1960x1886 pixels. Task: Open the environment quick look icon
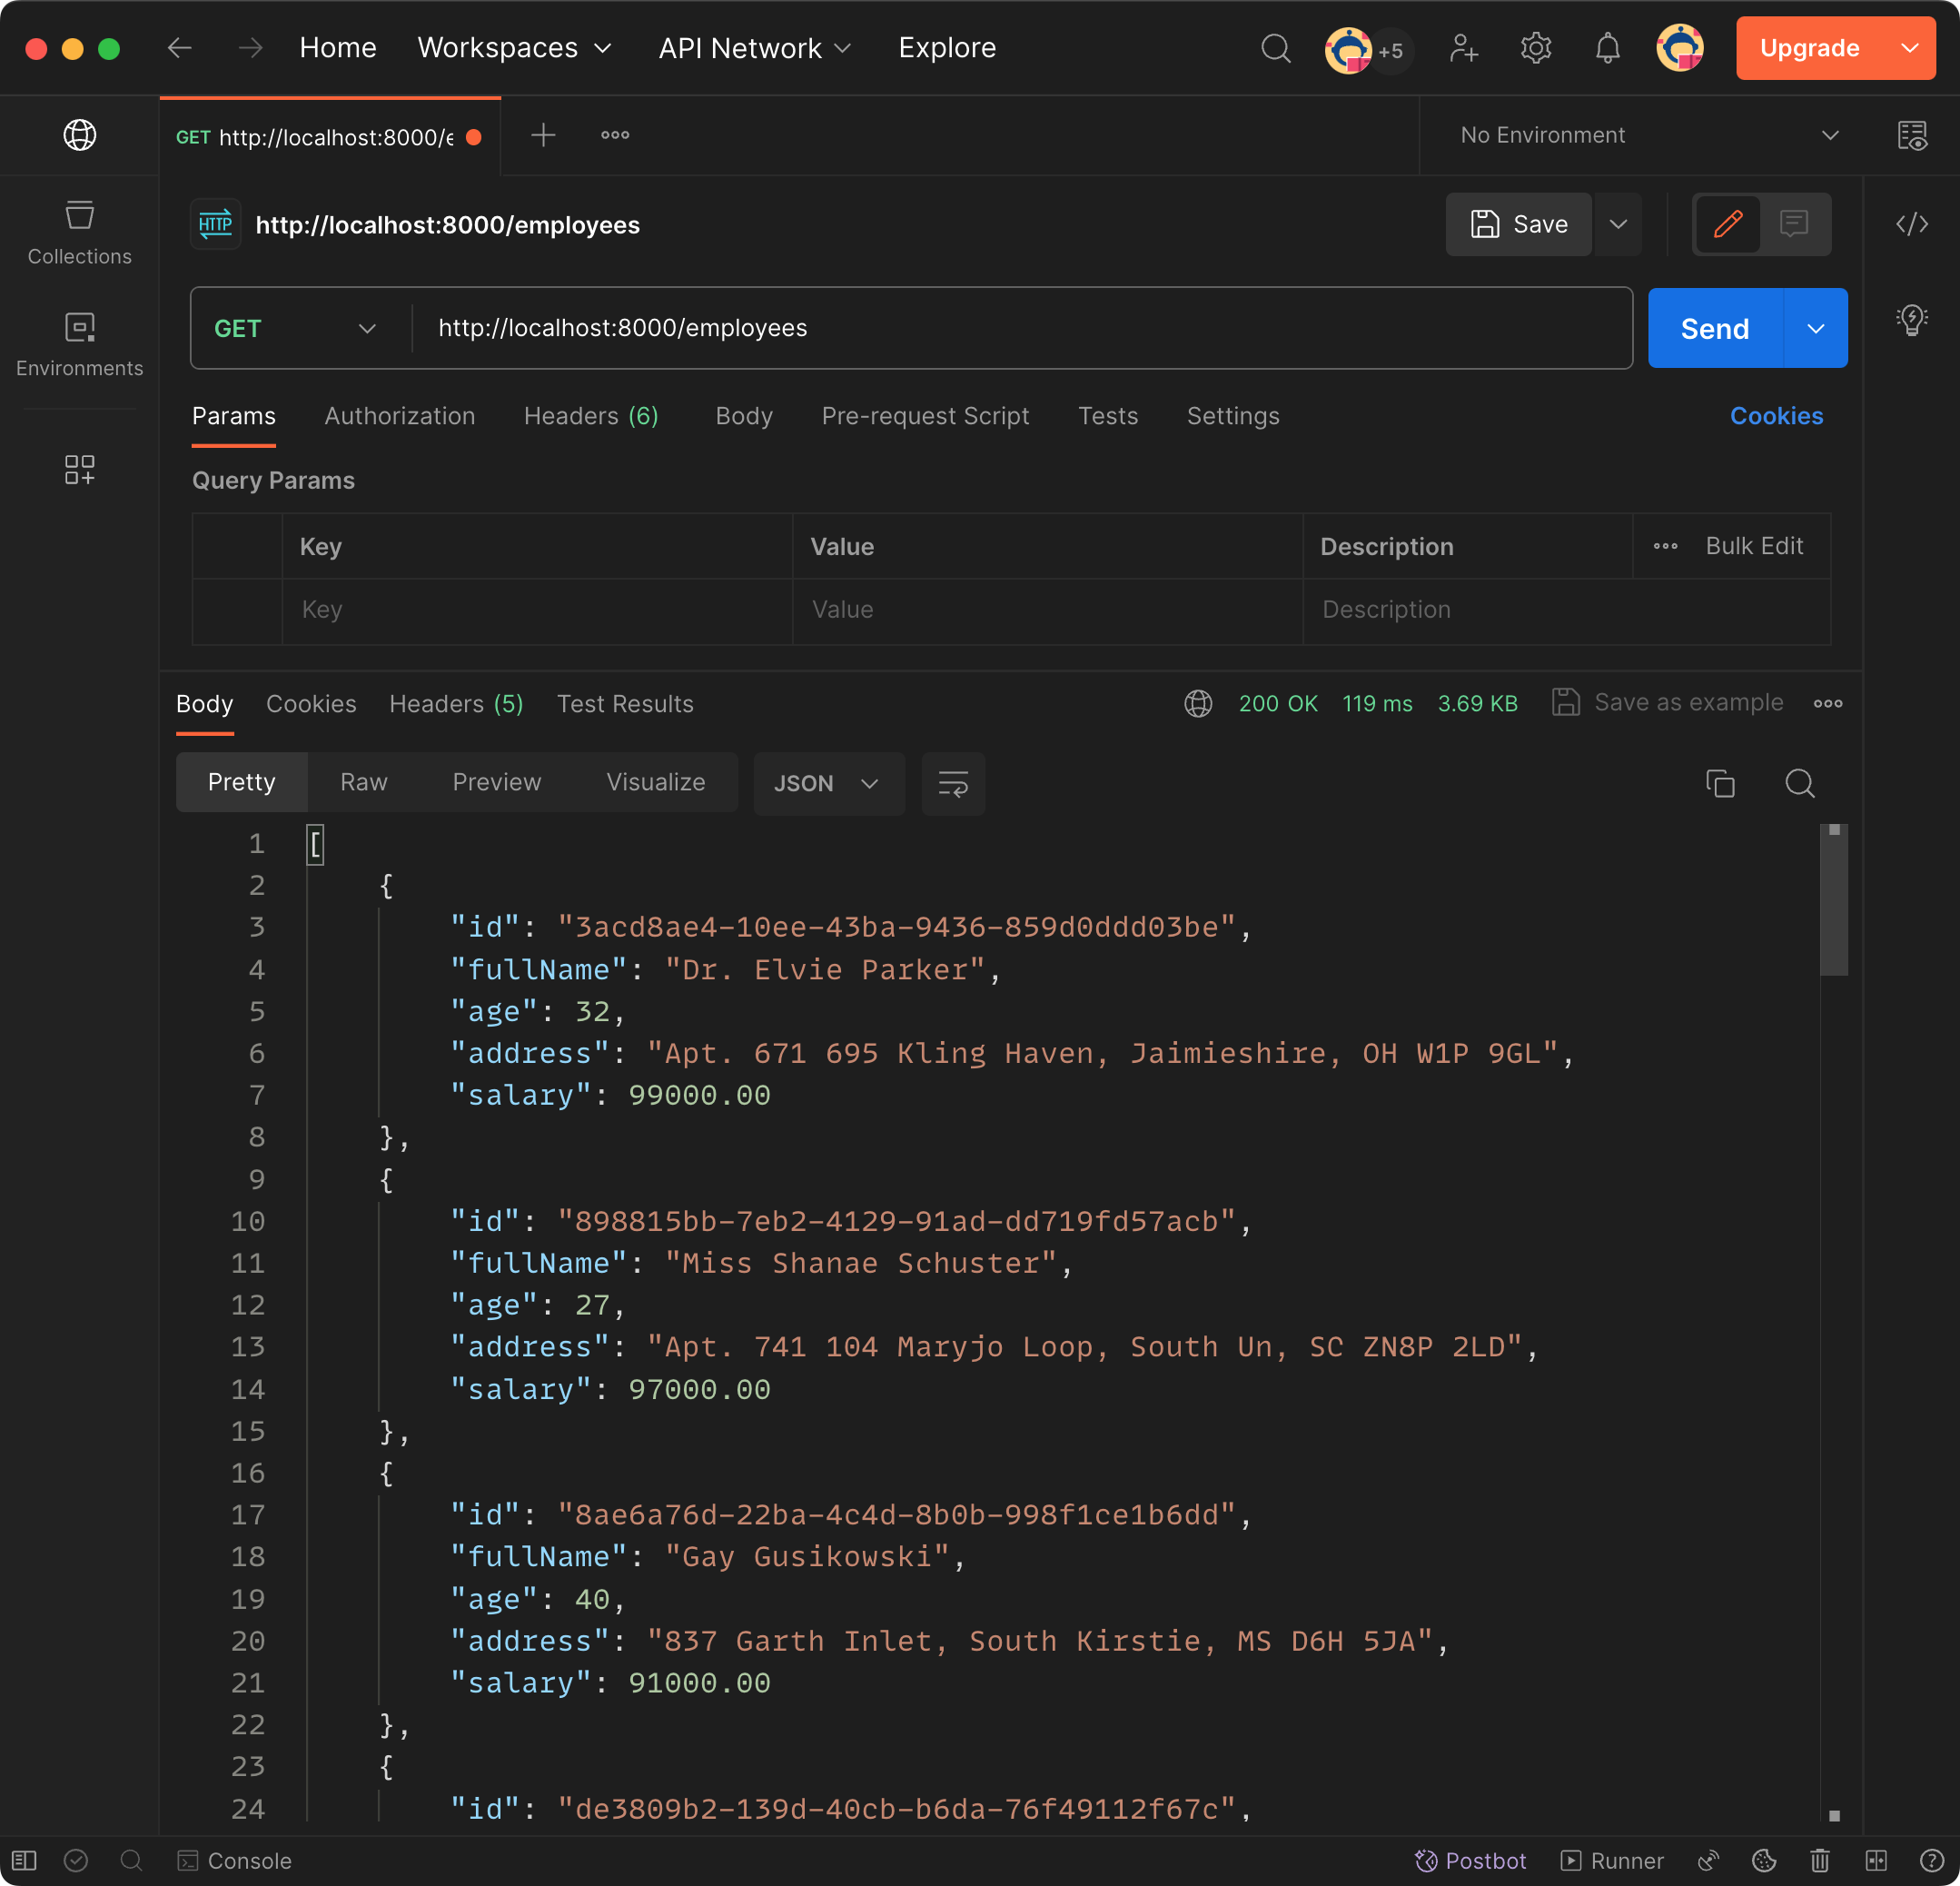[1911, 135]
